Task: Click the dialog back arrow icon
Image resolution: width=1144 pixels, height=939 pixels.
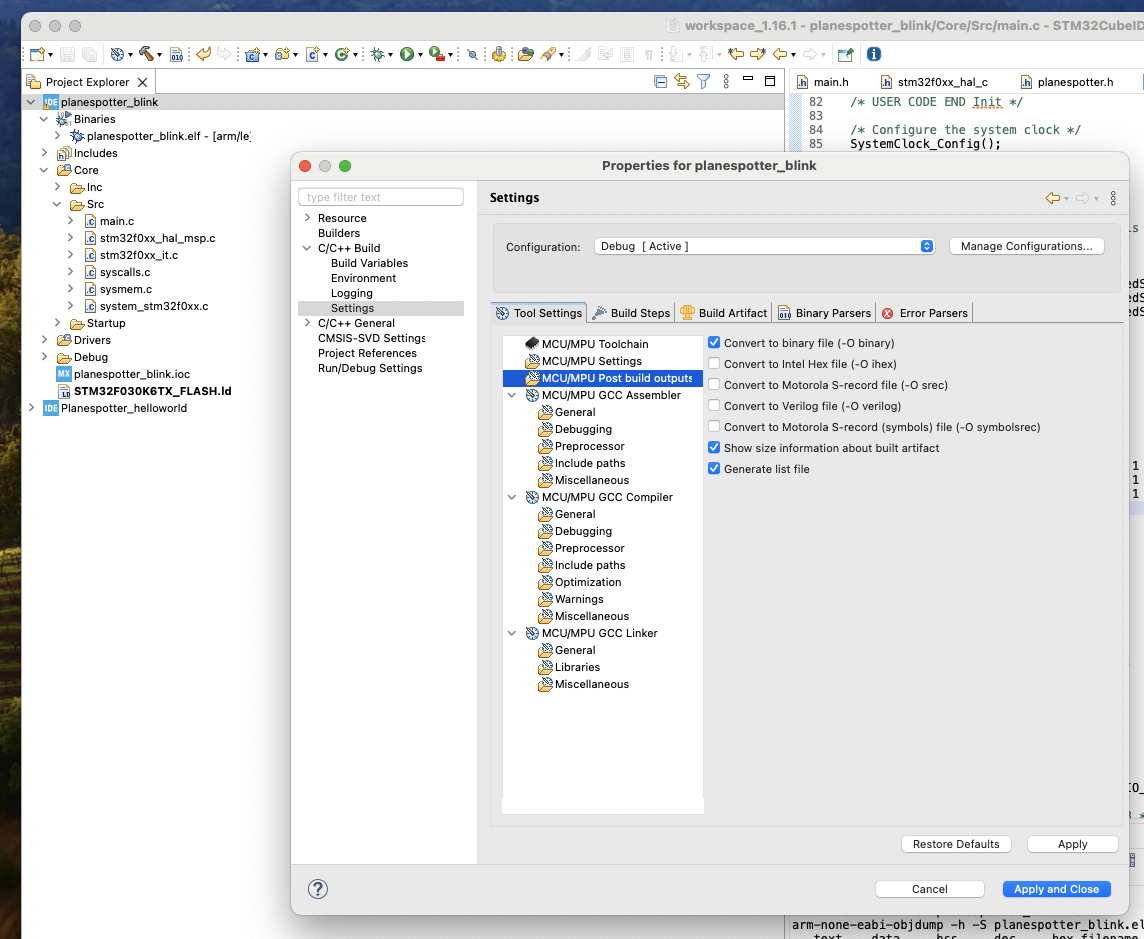Action: [1052, 198]
